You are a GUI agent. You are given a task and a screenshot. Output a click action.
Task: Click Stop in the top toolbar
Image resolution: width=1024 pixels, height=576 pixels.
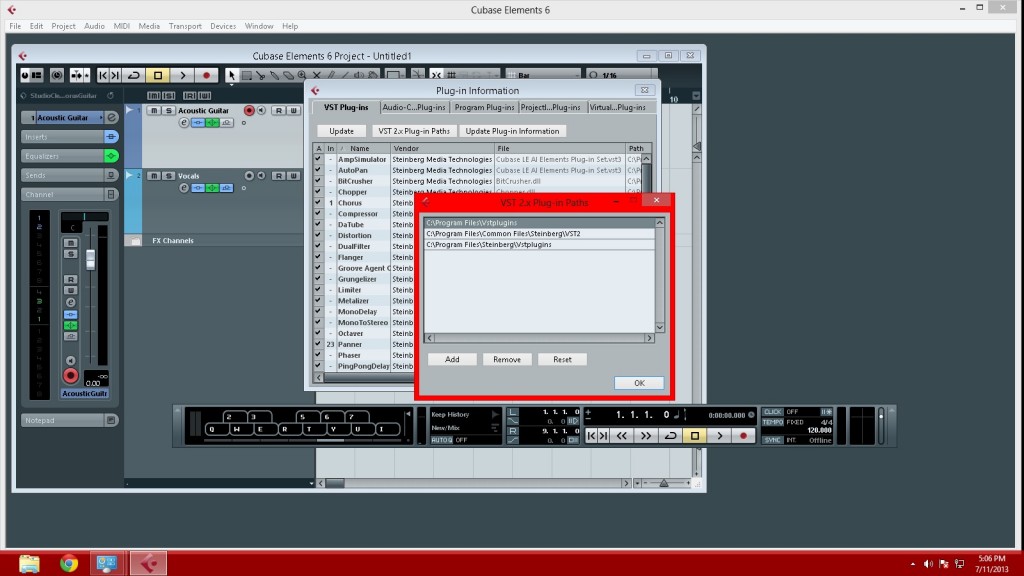tap(158, 75)
